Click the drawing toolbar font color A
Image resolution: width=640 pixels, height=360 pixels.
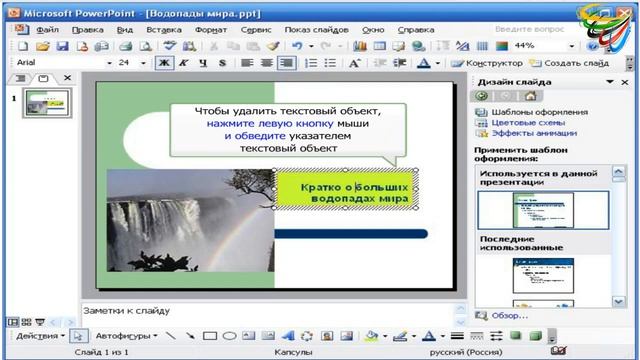(429, 336)
